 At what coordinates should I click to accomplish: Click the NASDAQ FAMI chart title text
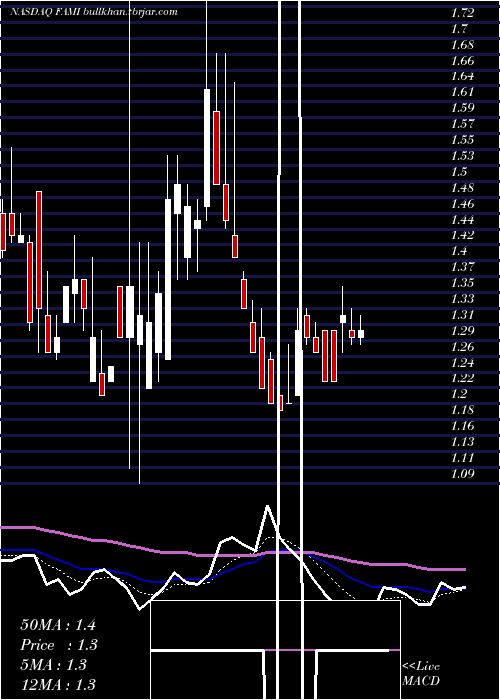pyautogui.click(x=94, y=12)
